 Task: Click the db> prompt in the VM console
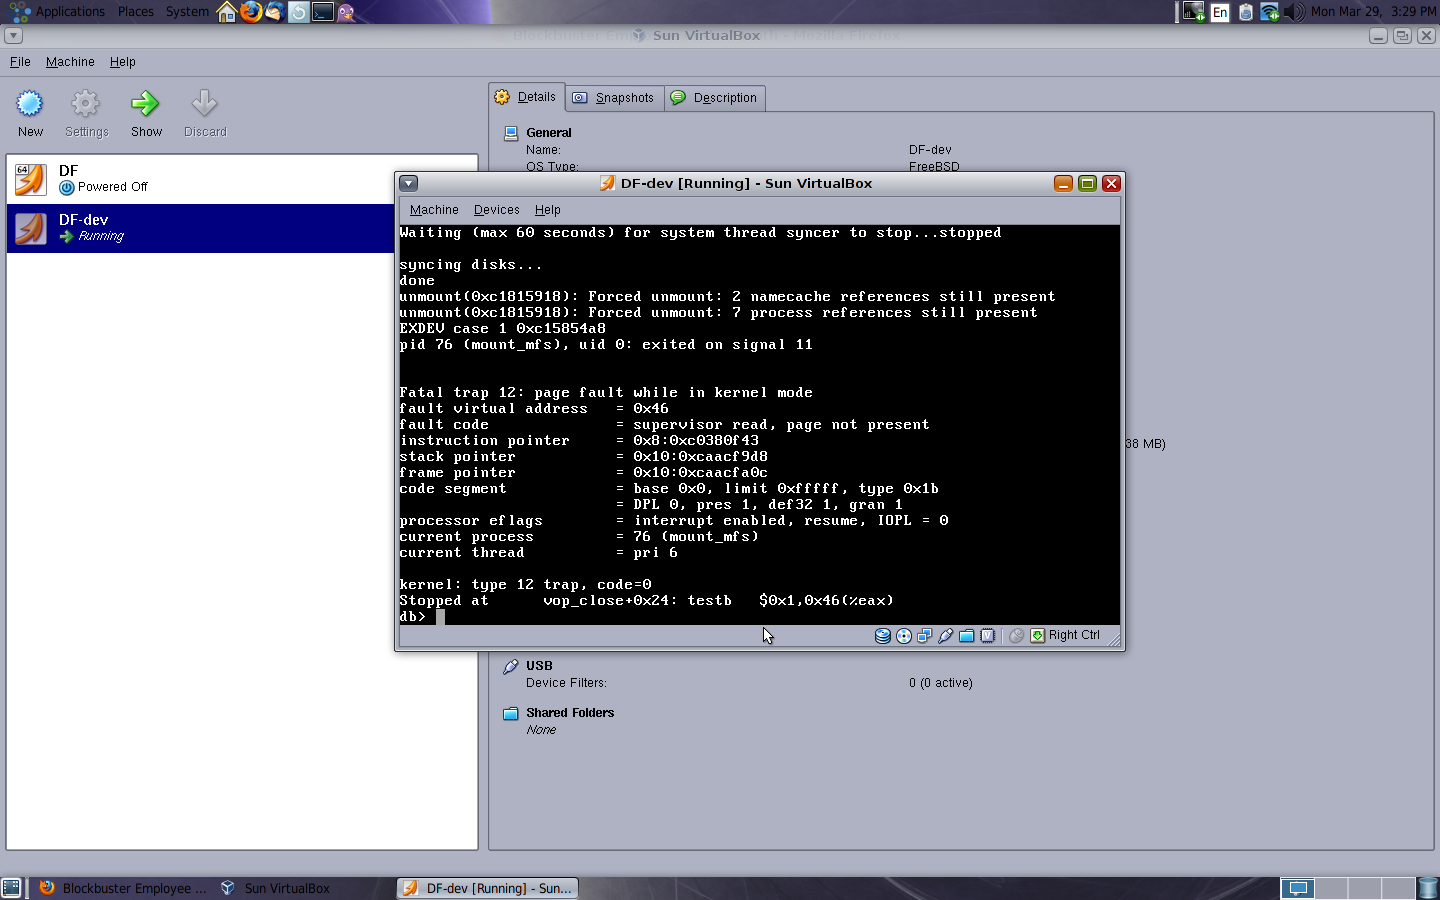tap(412, 617)
